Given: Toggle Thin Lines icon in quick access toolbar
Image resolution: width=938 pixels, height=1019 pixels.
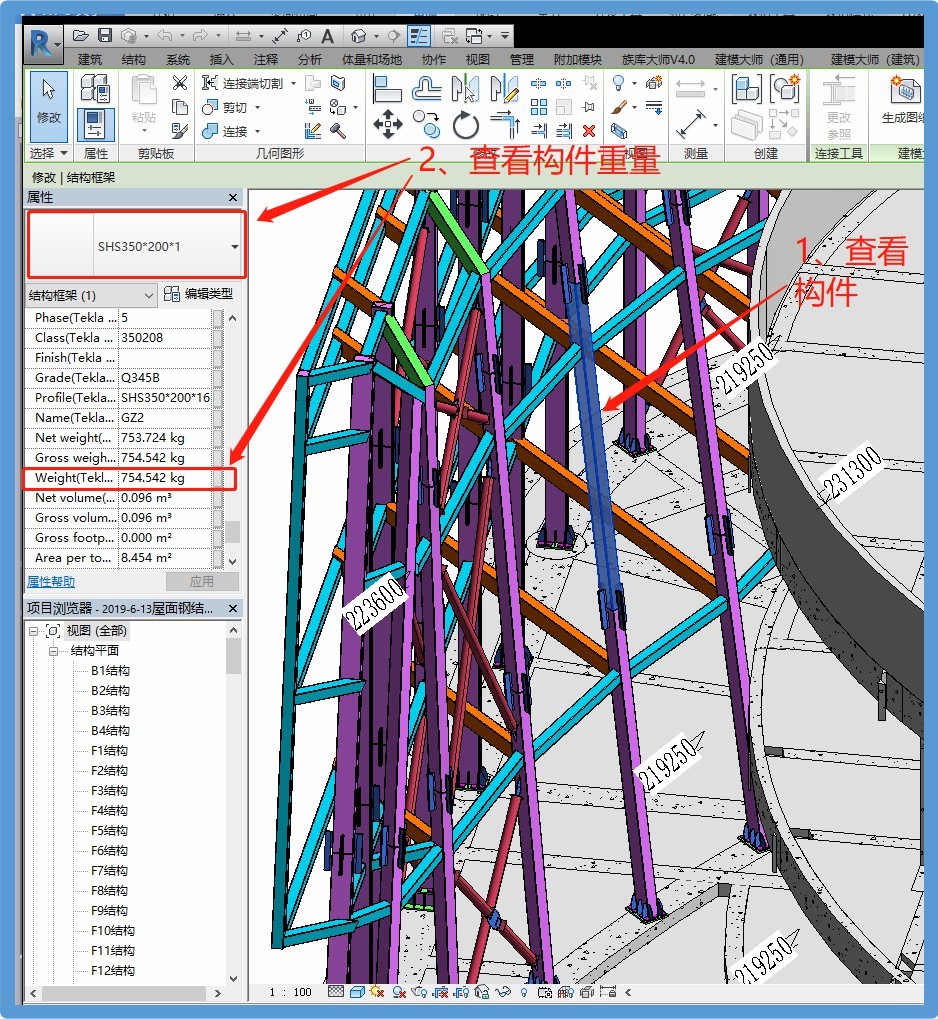Looking at the screenshot, I should click(x=419, y=36).
